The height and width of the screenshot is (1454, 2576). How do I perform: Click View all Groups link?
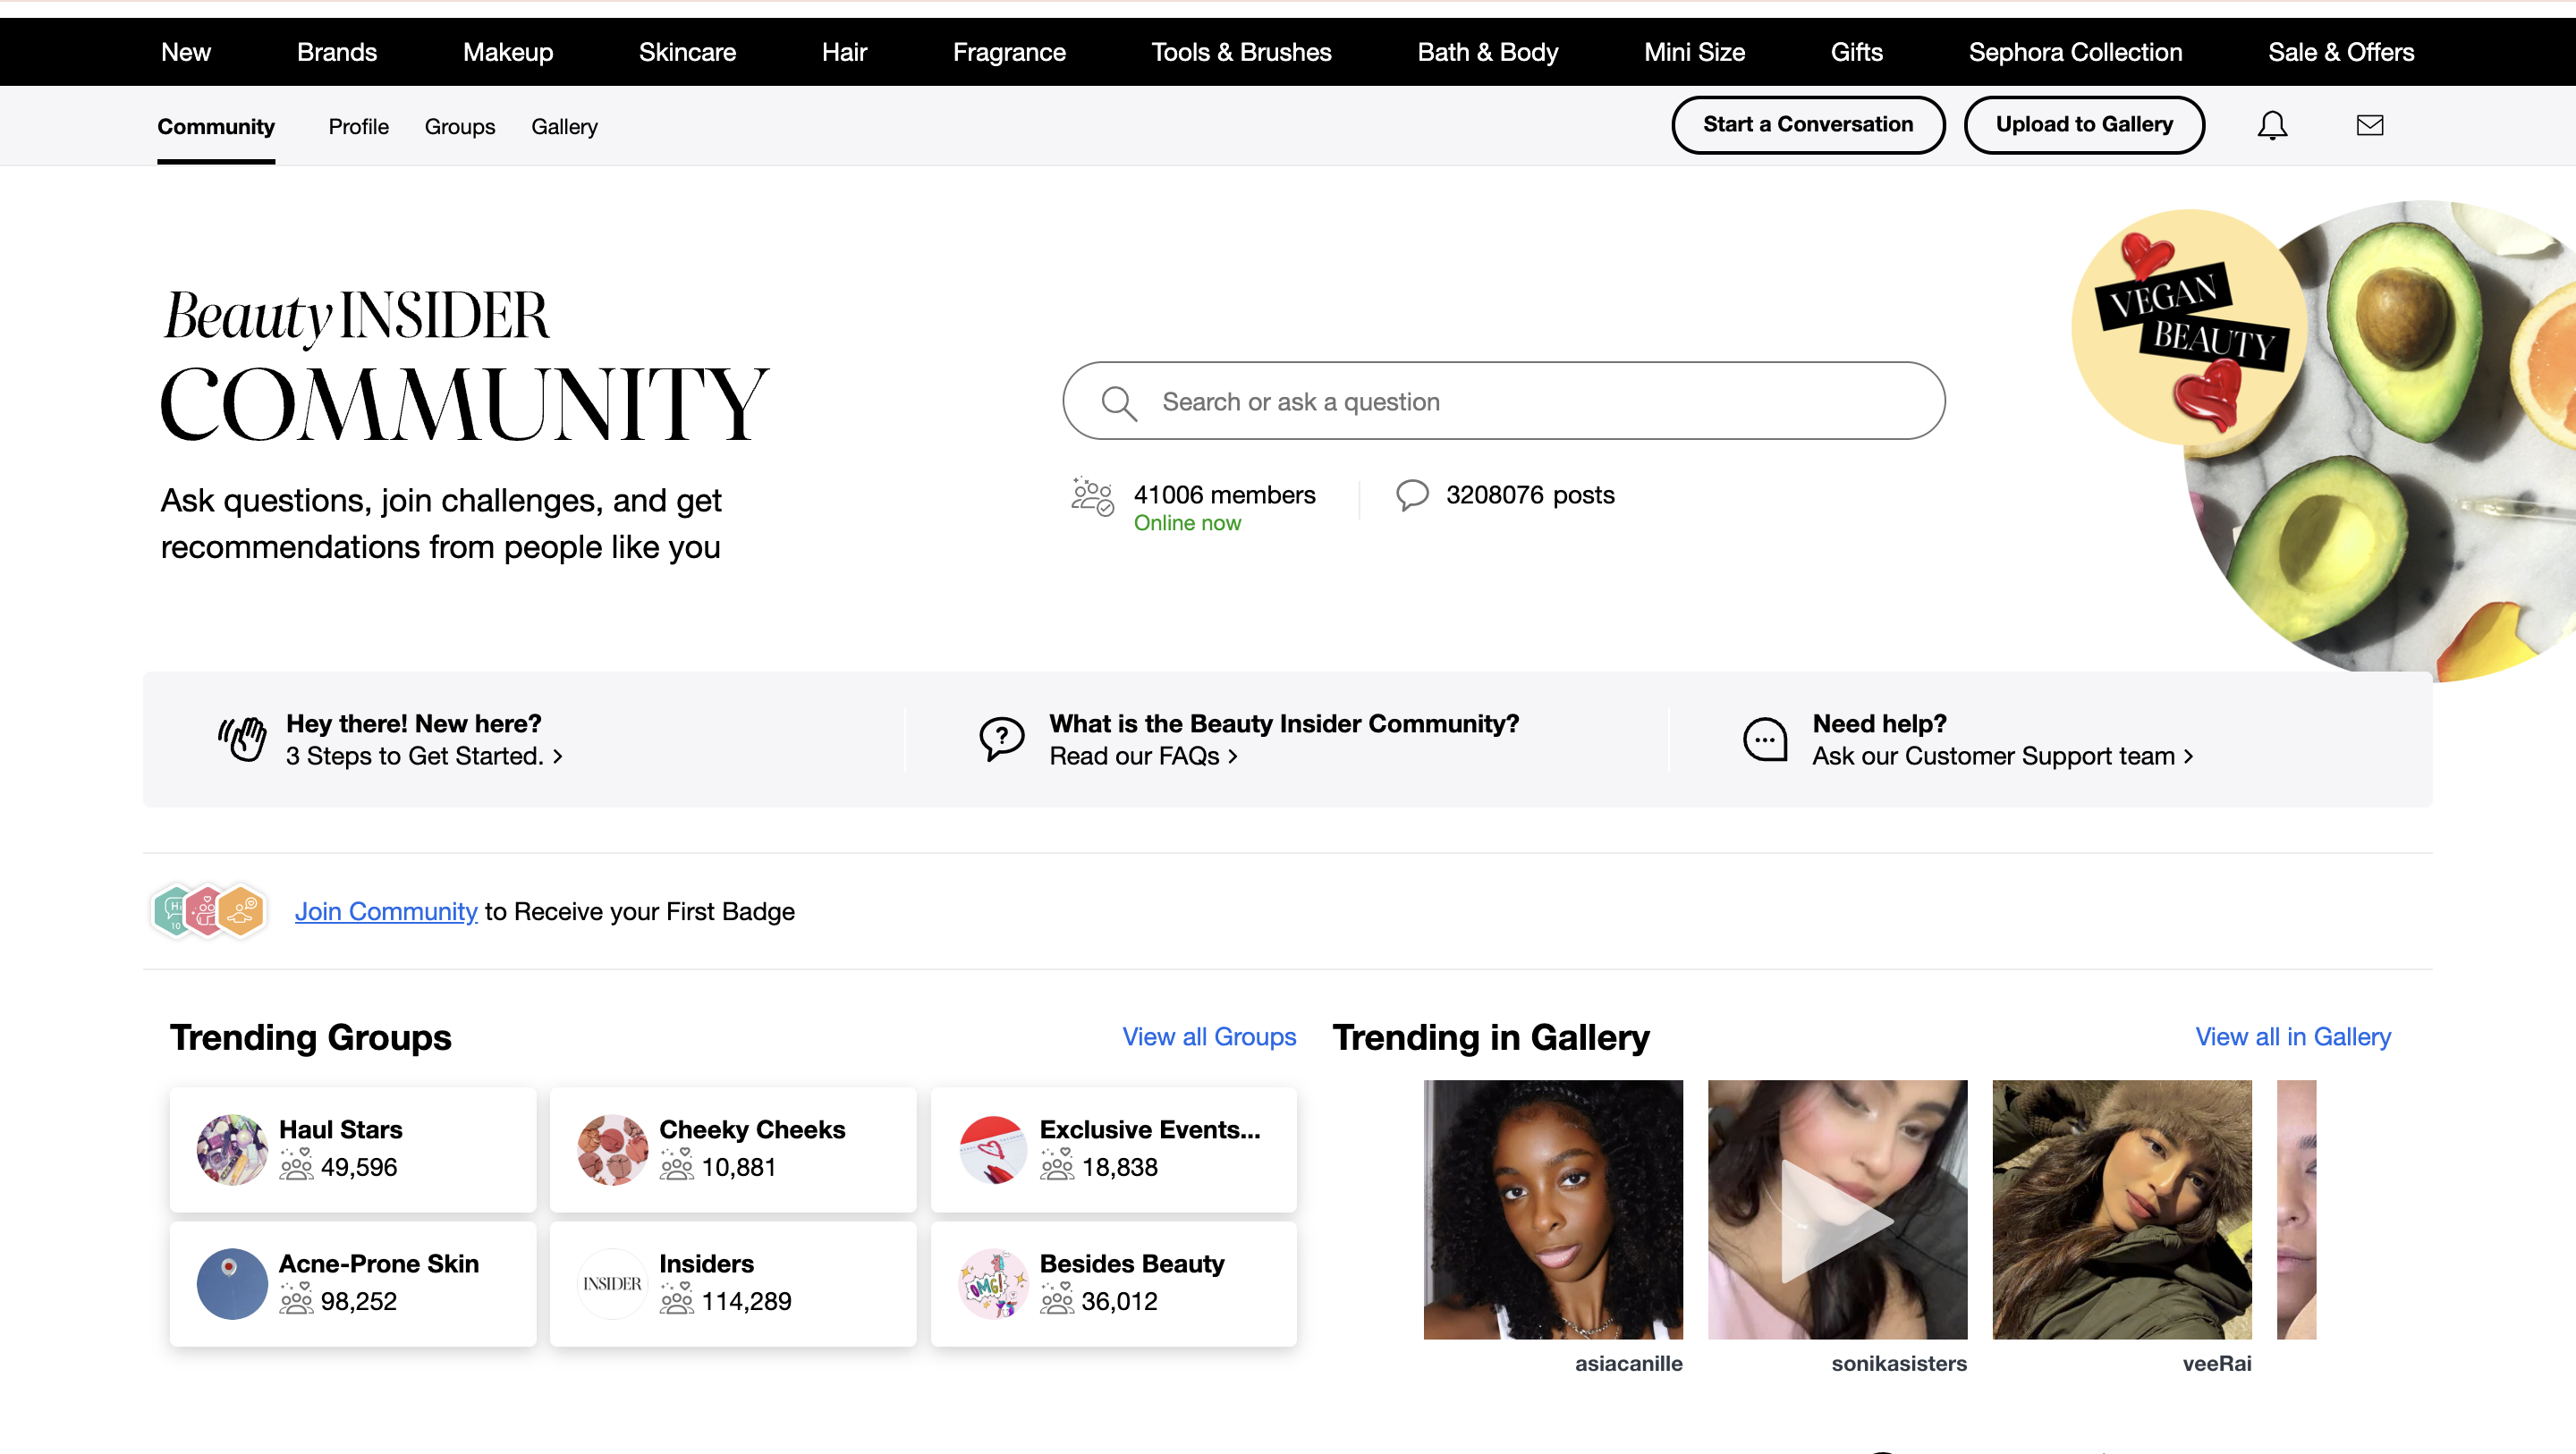pyautogui.click(x=1209, y=1037)
